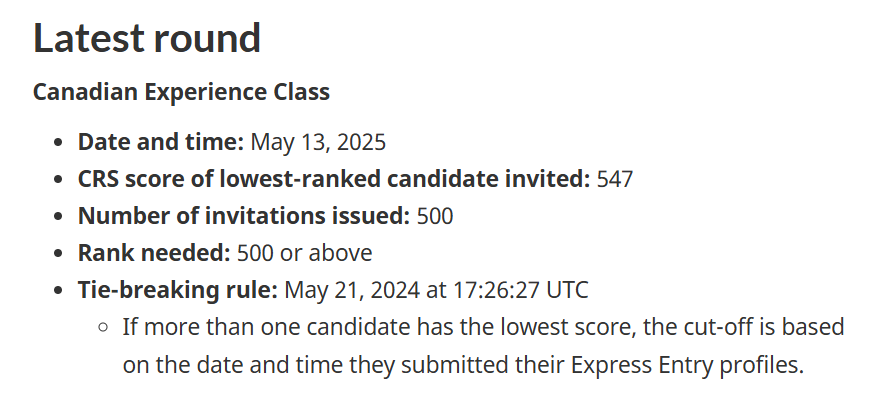Select the "Canadian Experience Class" subheading
The image size is (883, 399).
click(x=181, y=92)
